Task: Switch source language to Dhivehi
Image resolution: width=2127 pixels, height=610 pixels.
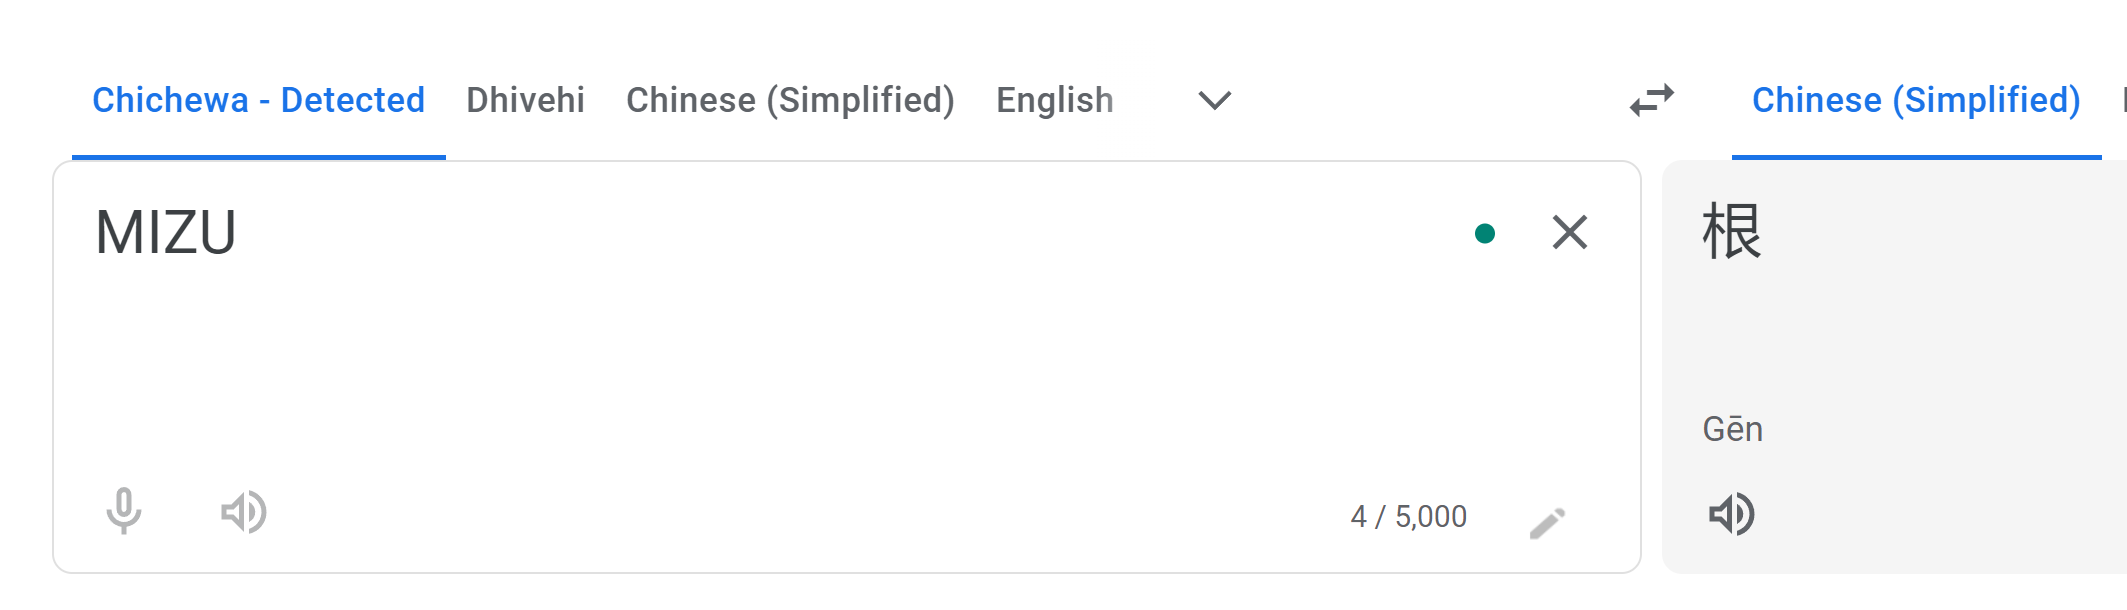Action: click(x=525, y=100)
